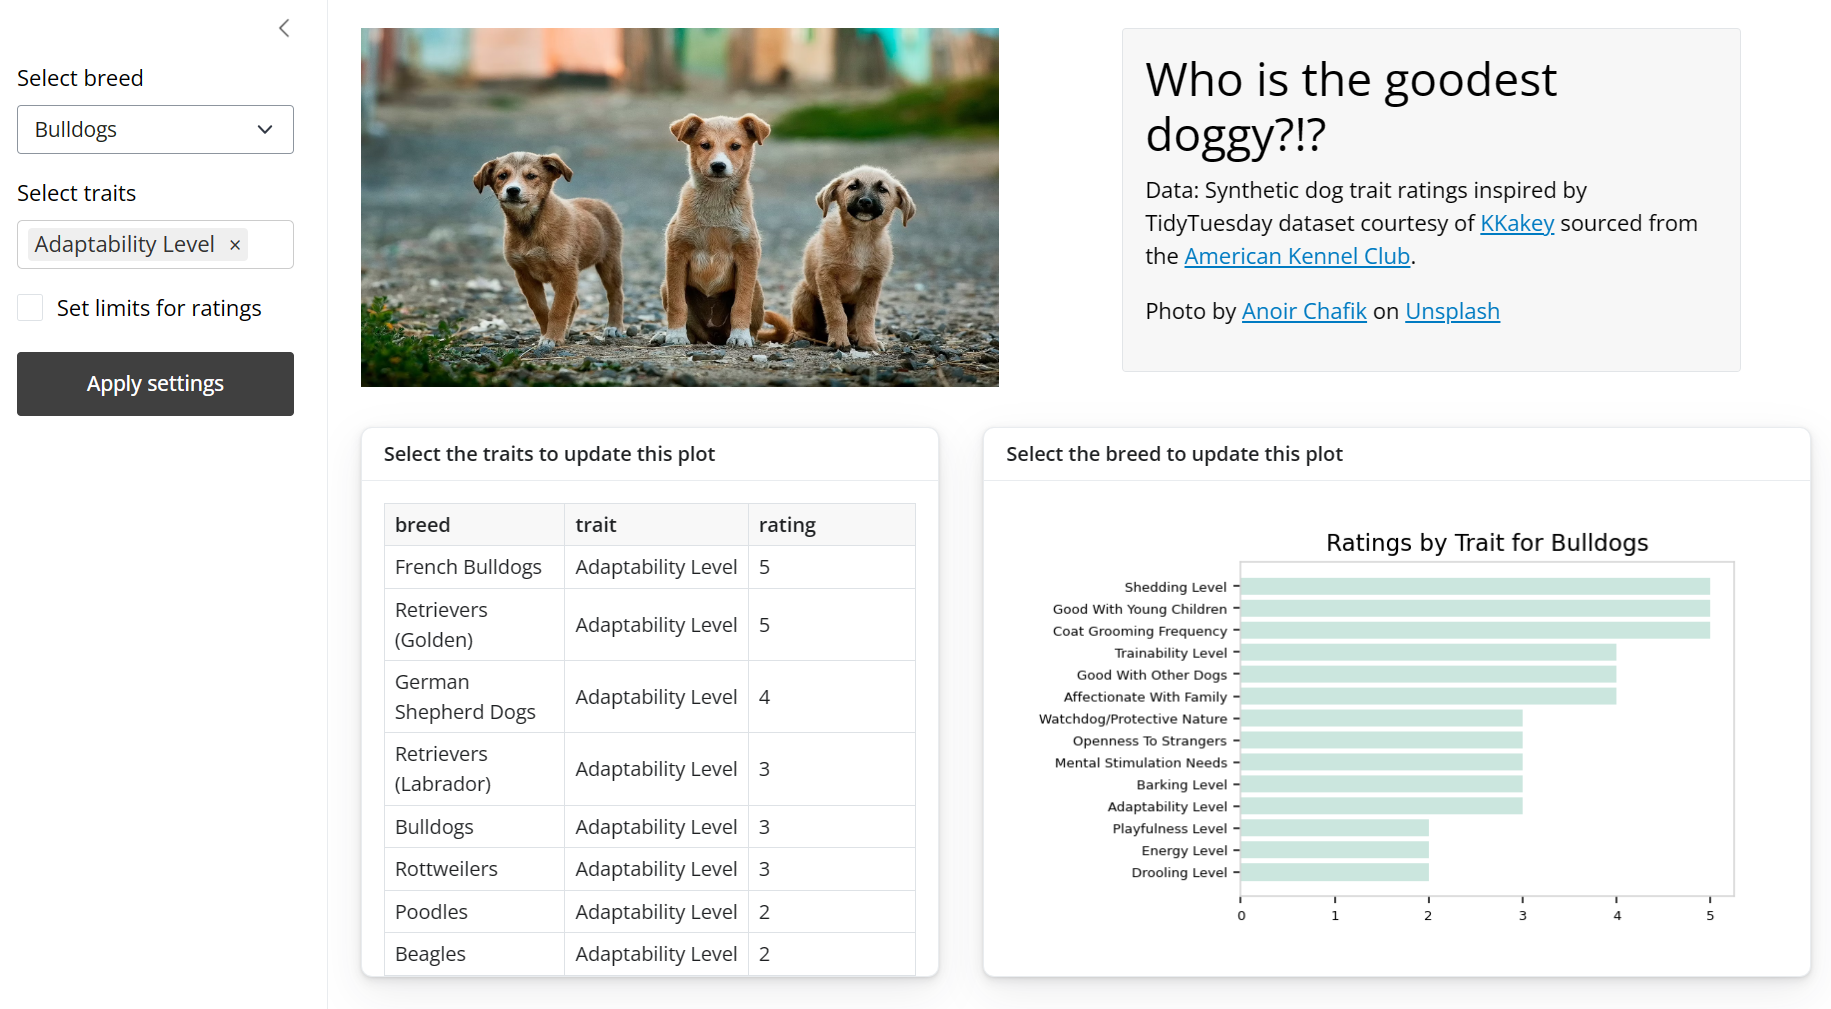Click the breed column header

click(423, 525)
